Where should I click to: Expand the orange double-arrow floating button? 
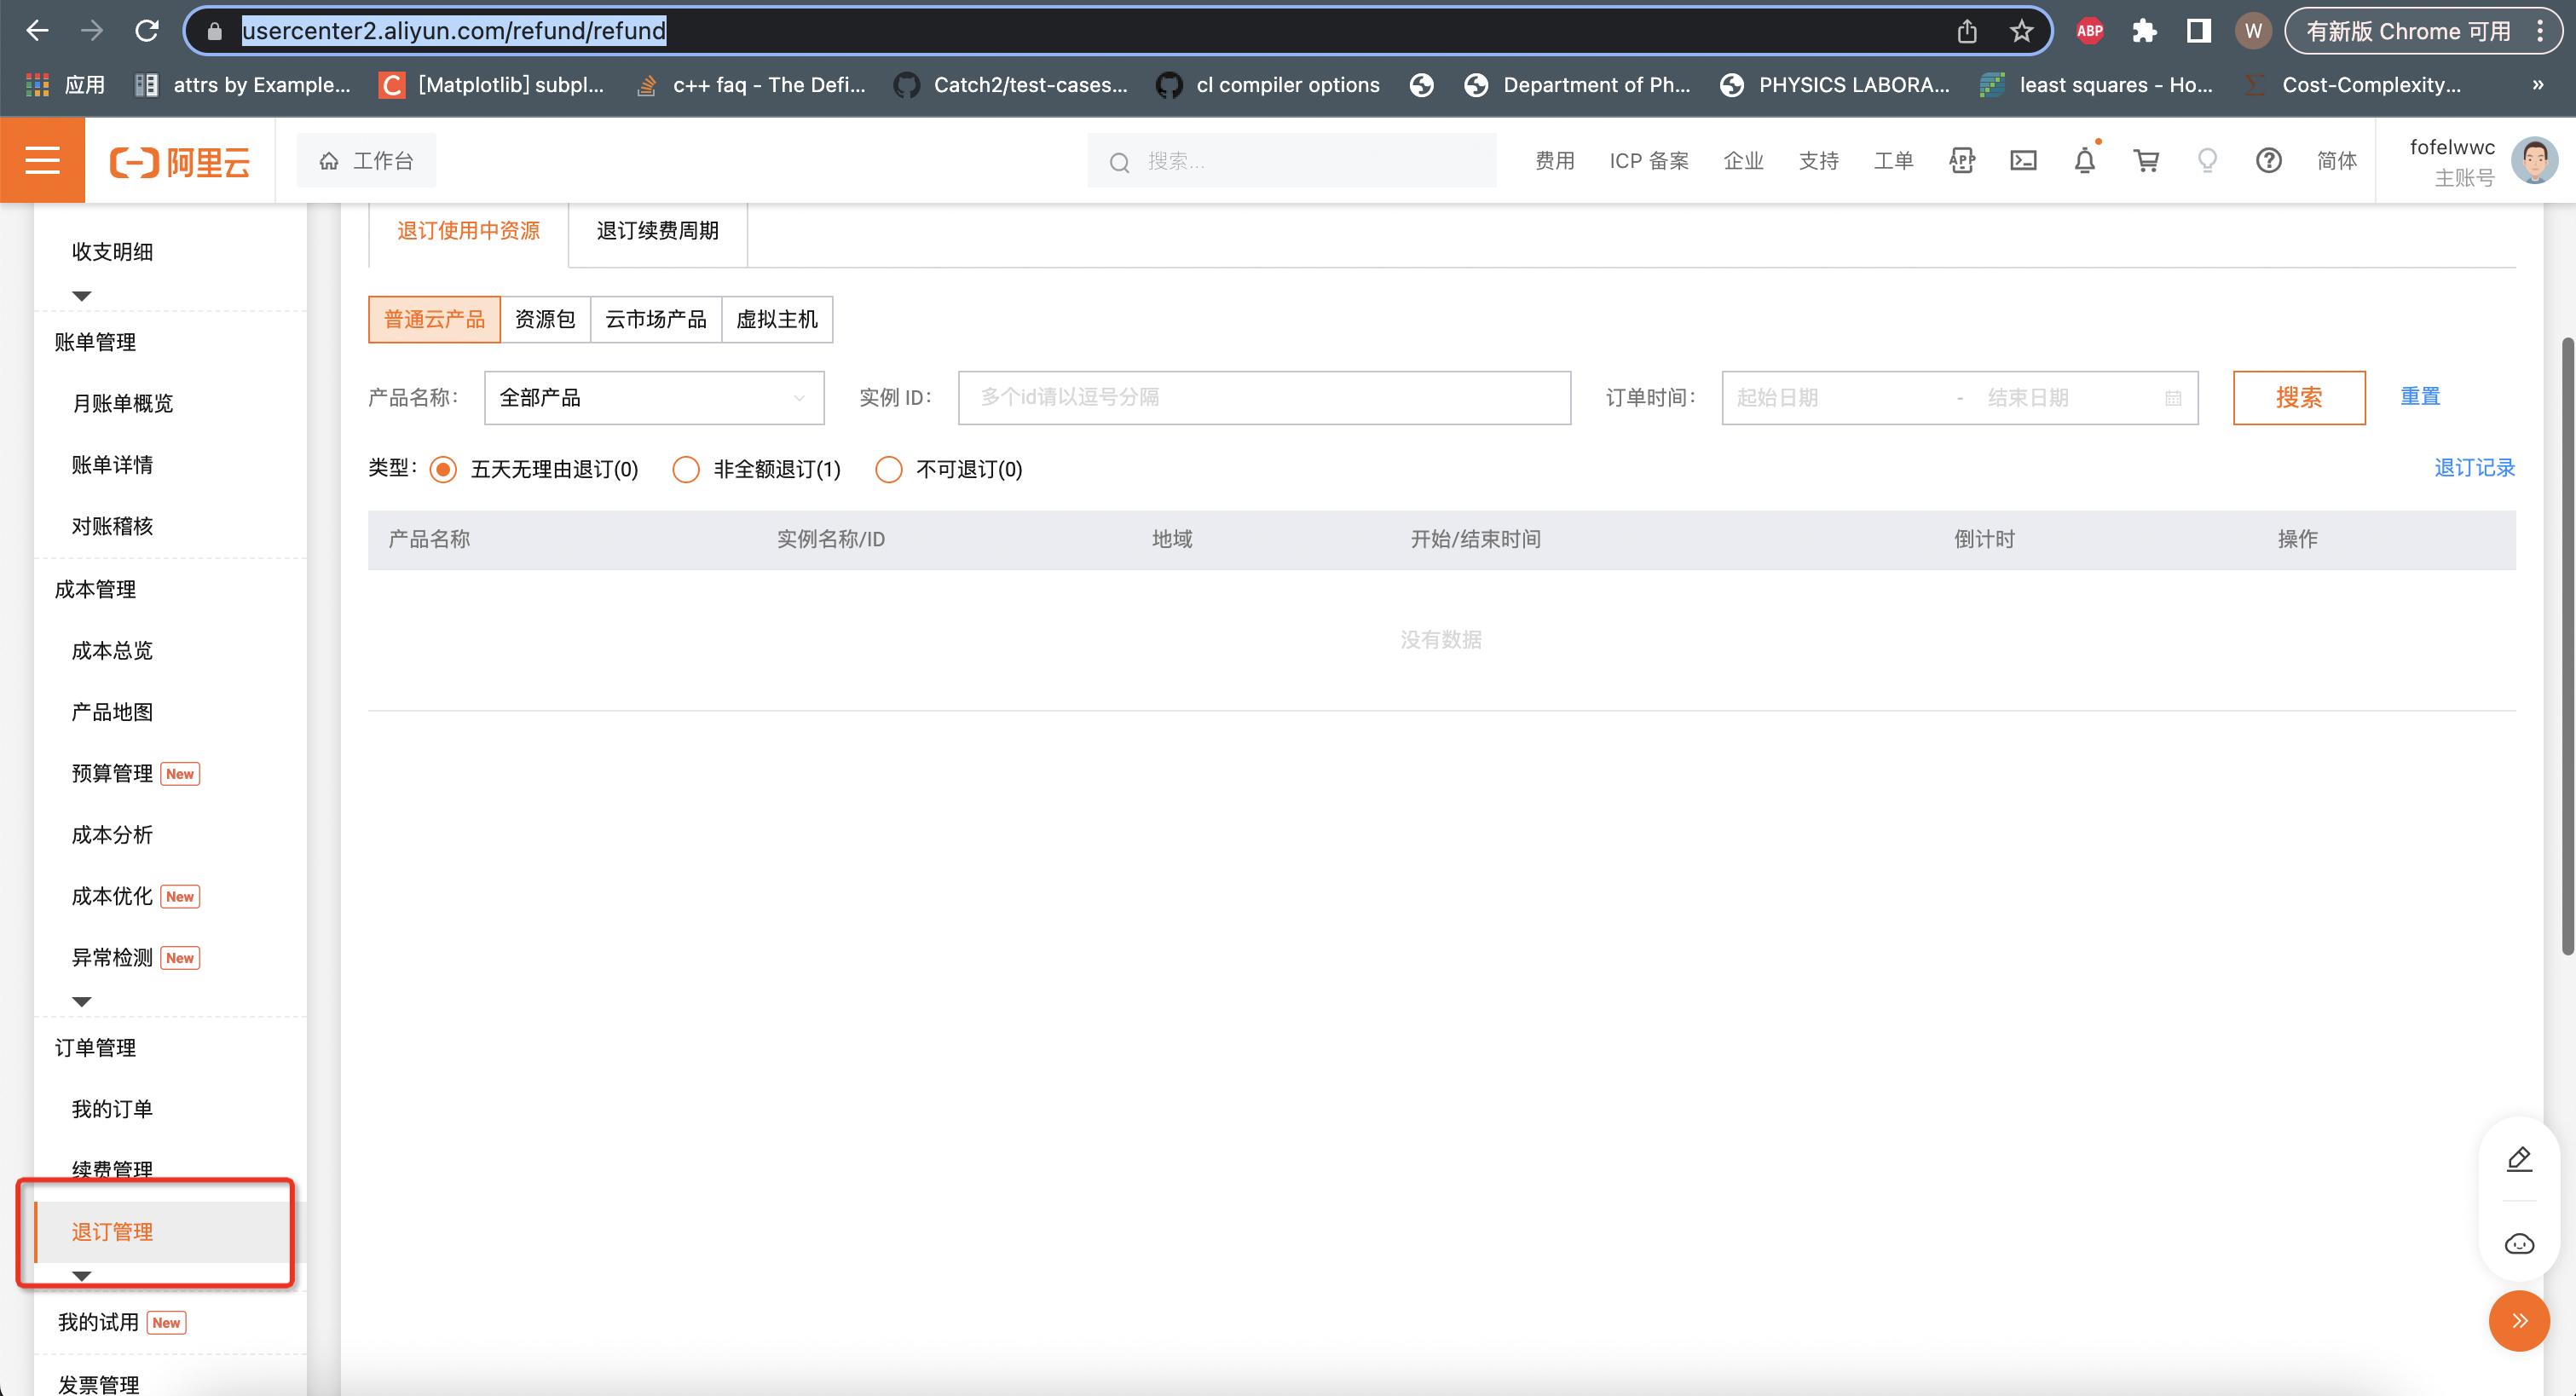click(2519, 1321)
